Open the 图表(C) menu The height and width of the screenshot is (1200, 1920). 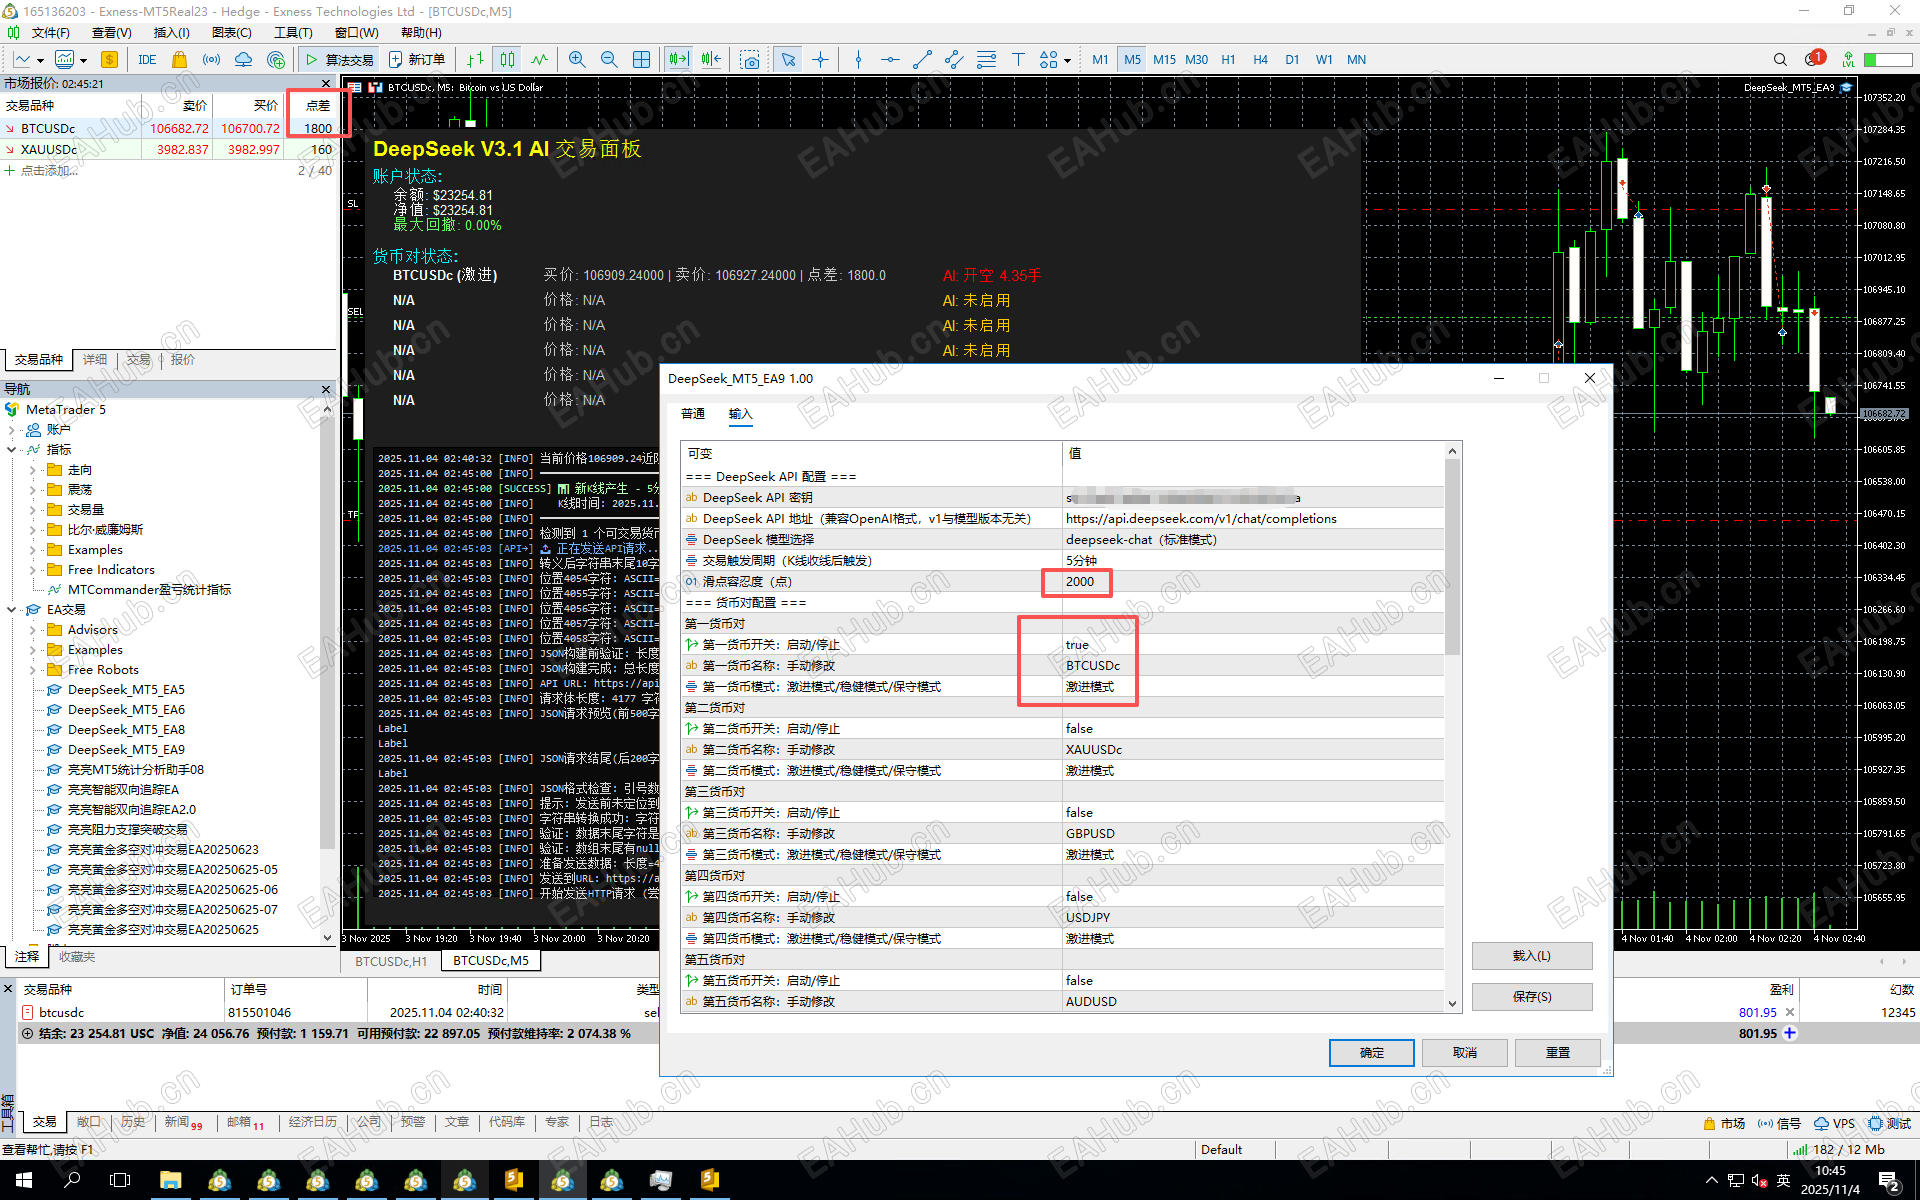coord(231,33)
